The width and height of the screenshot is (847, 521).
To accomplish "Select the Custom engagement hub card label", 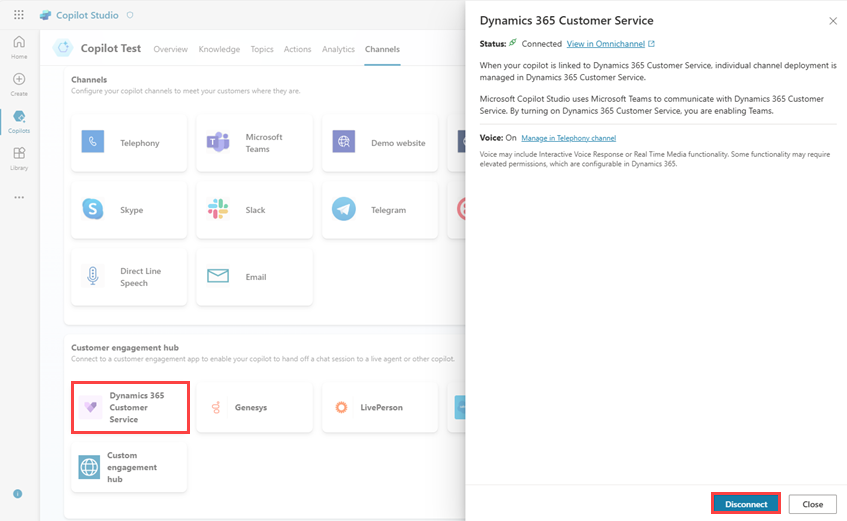I will pos(132,467).
